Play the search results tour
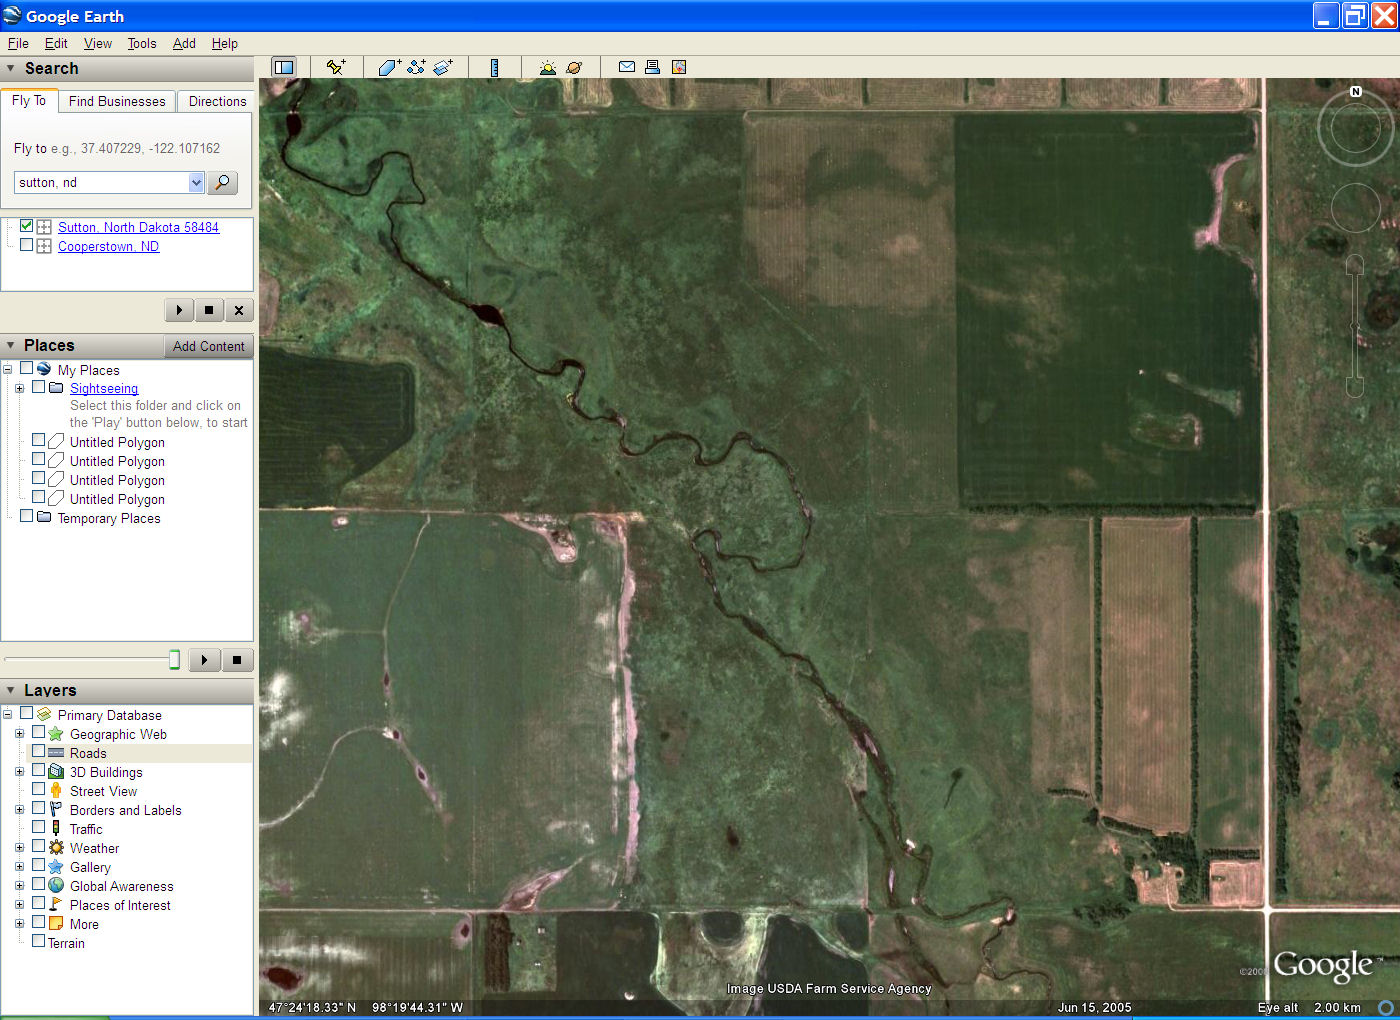Image resolution: width=1400 pixels, height=1020 pixels. click(179, 310)
